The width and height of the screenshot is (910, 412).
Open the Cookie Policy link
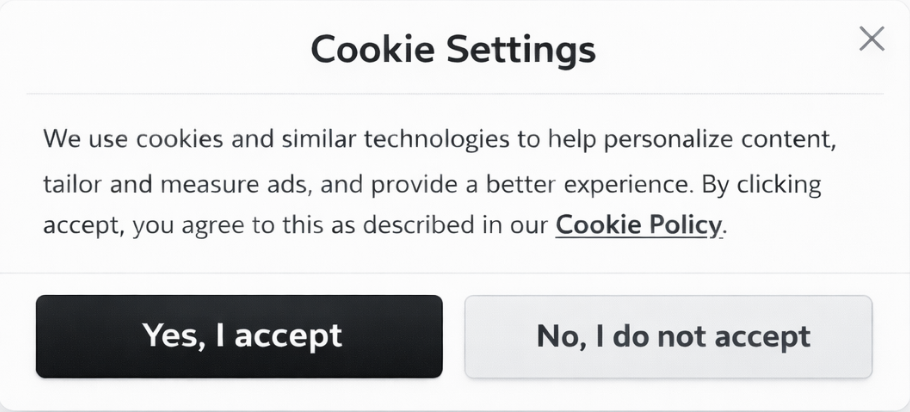pos(638,225)
